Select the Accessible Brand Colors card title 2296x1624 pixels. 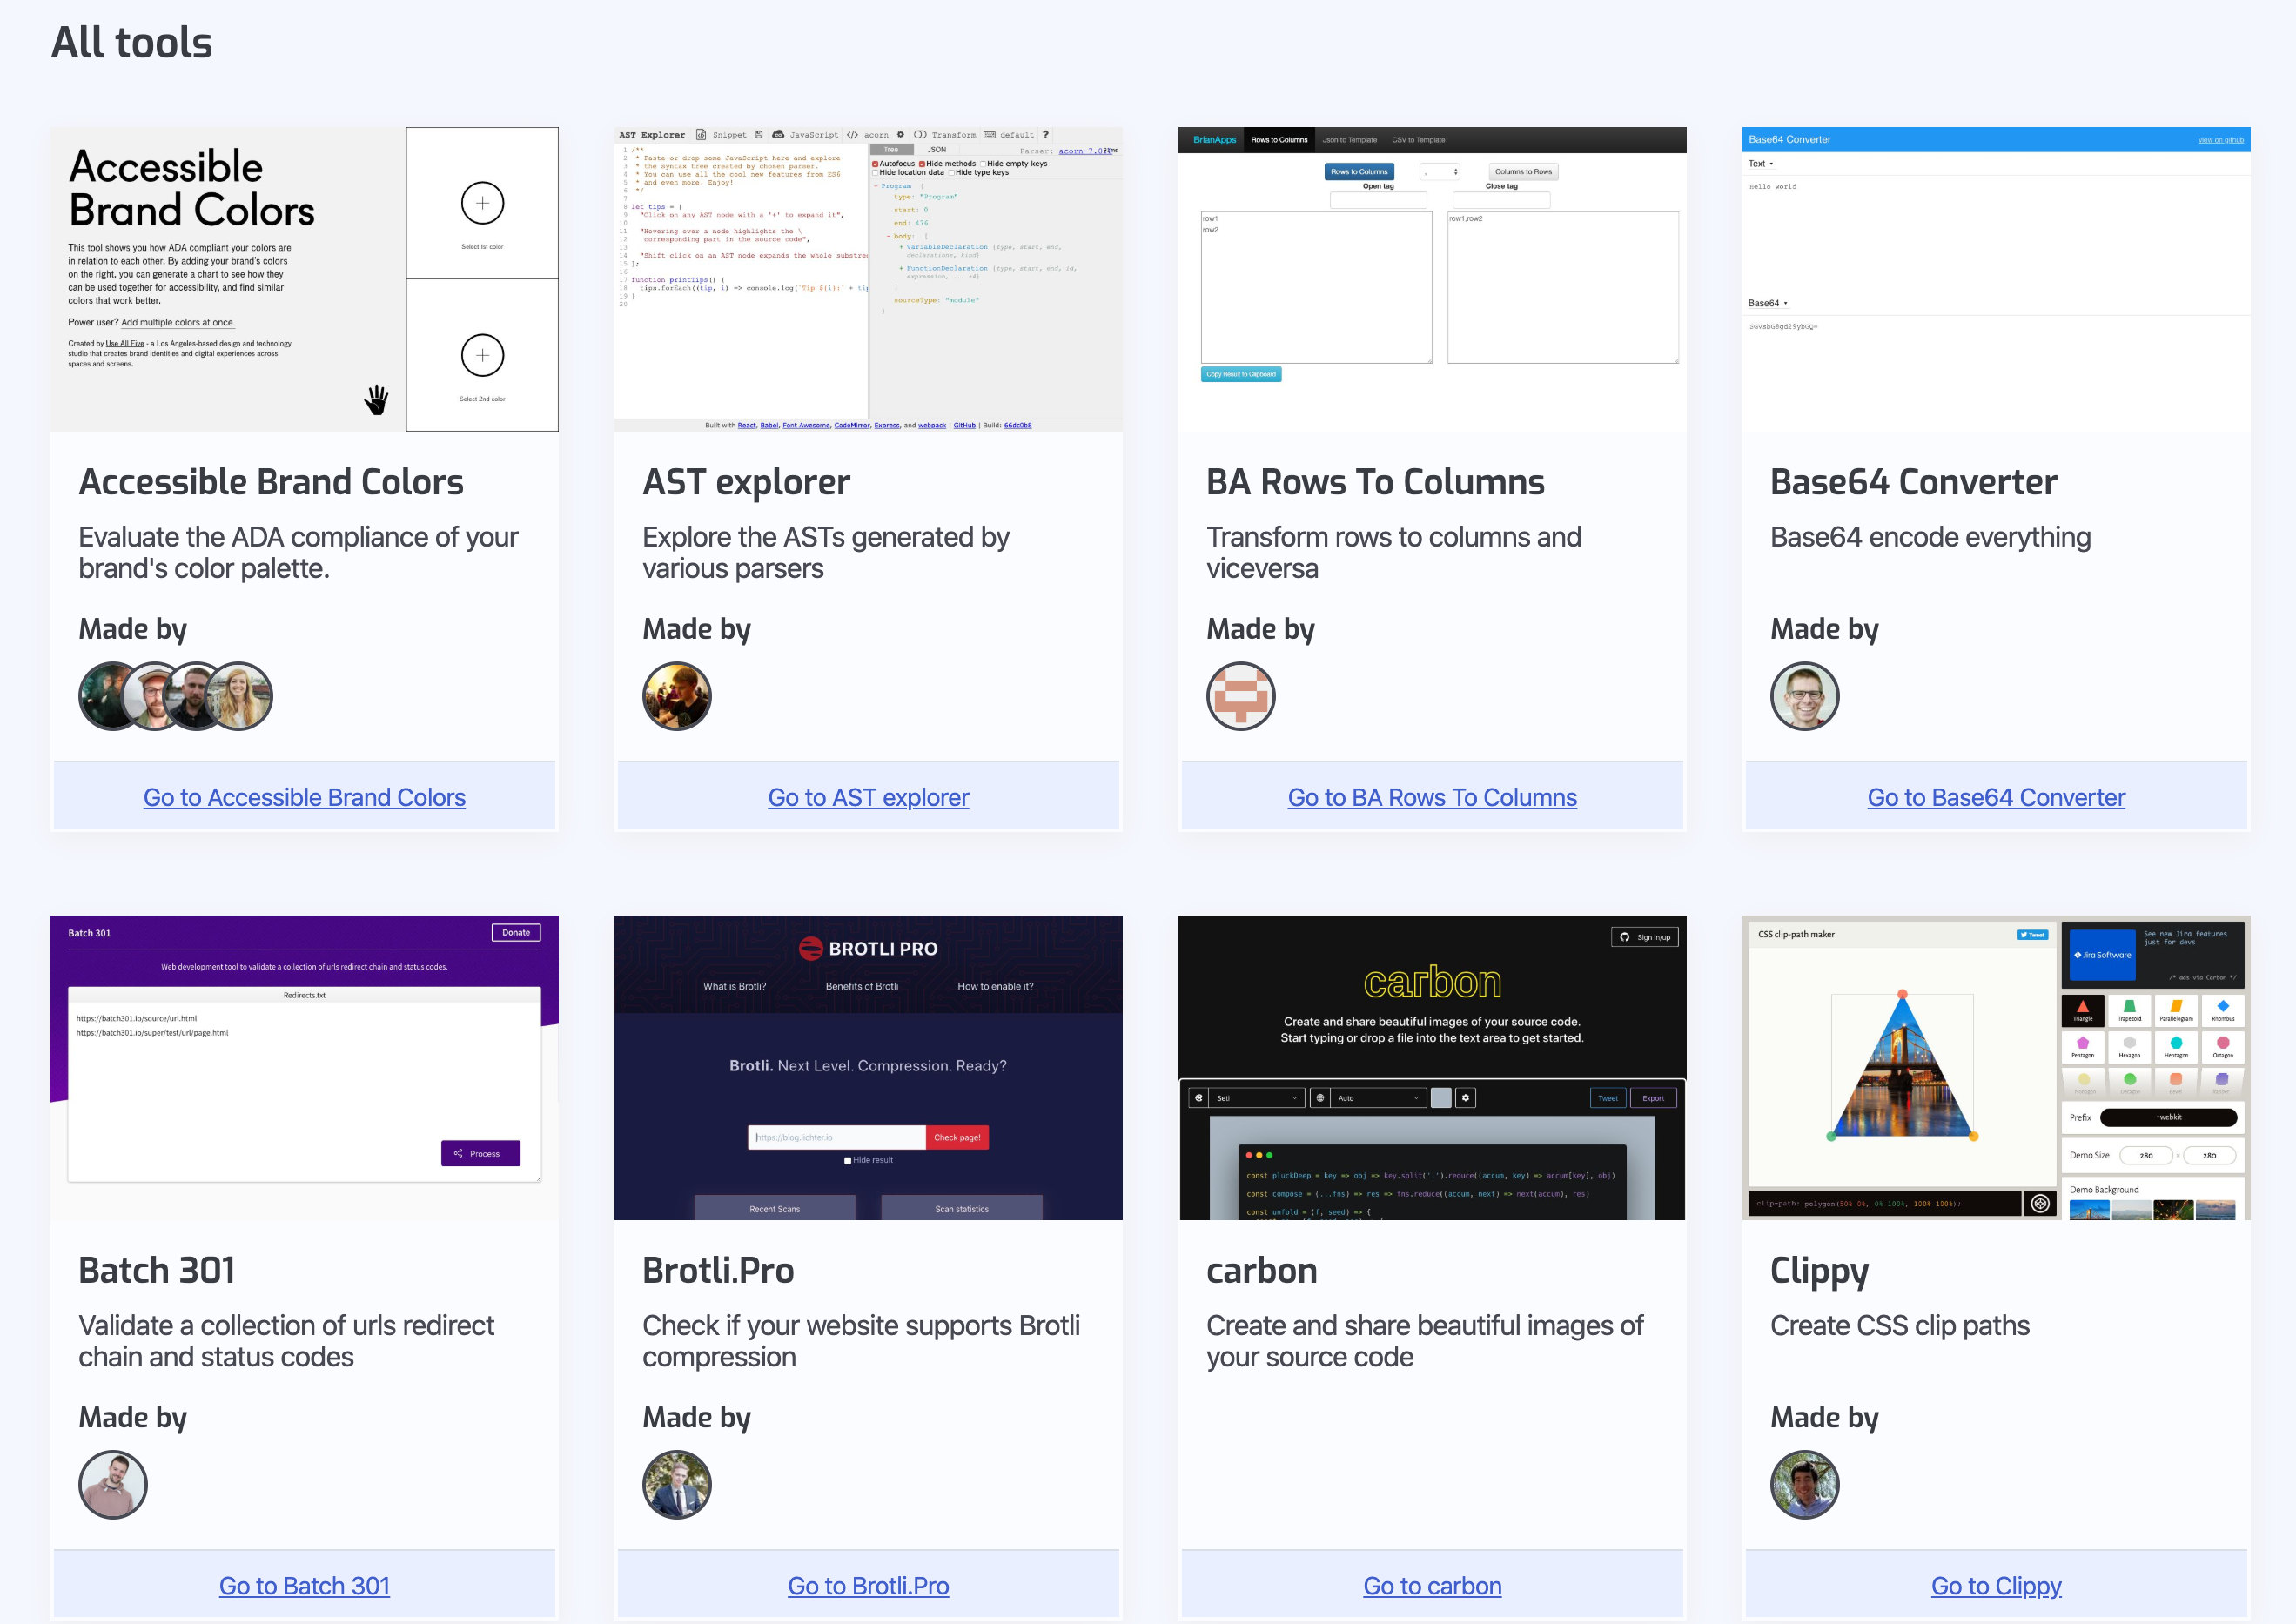click(271, 482)
